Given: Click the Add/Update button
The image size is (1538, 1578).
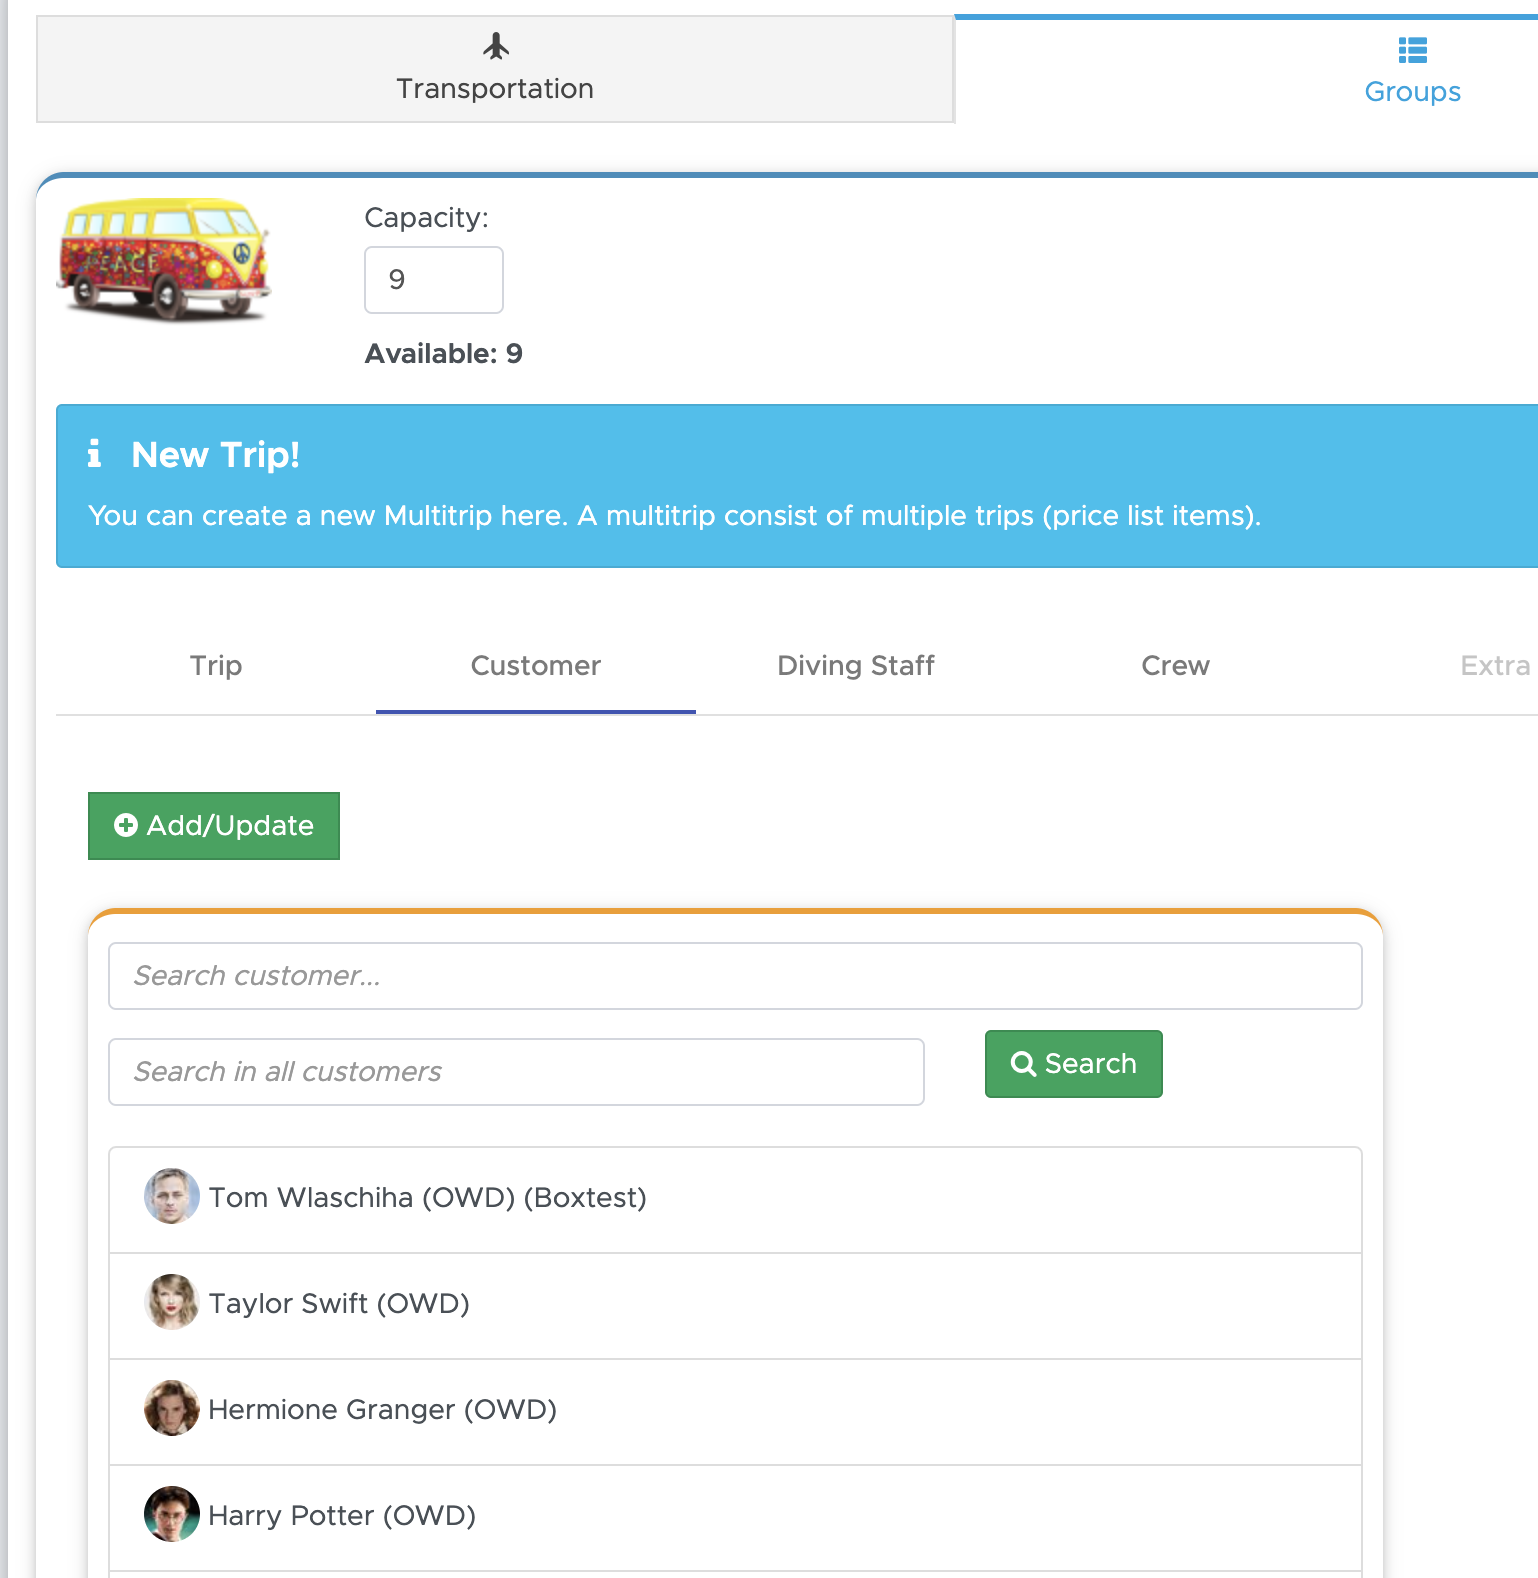Looking at the screenshot, I should [x=214, y=826].
